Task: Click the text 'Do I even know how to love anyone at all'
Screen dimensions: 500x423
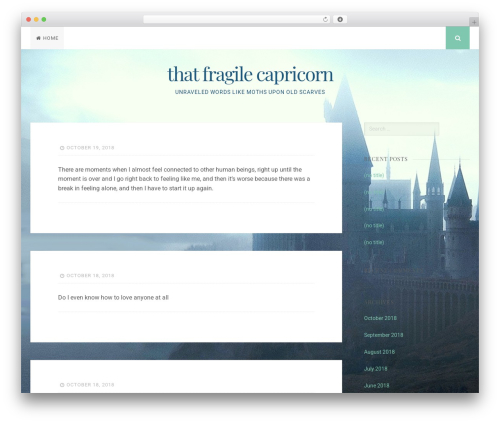Action: pos(113,297)
